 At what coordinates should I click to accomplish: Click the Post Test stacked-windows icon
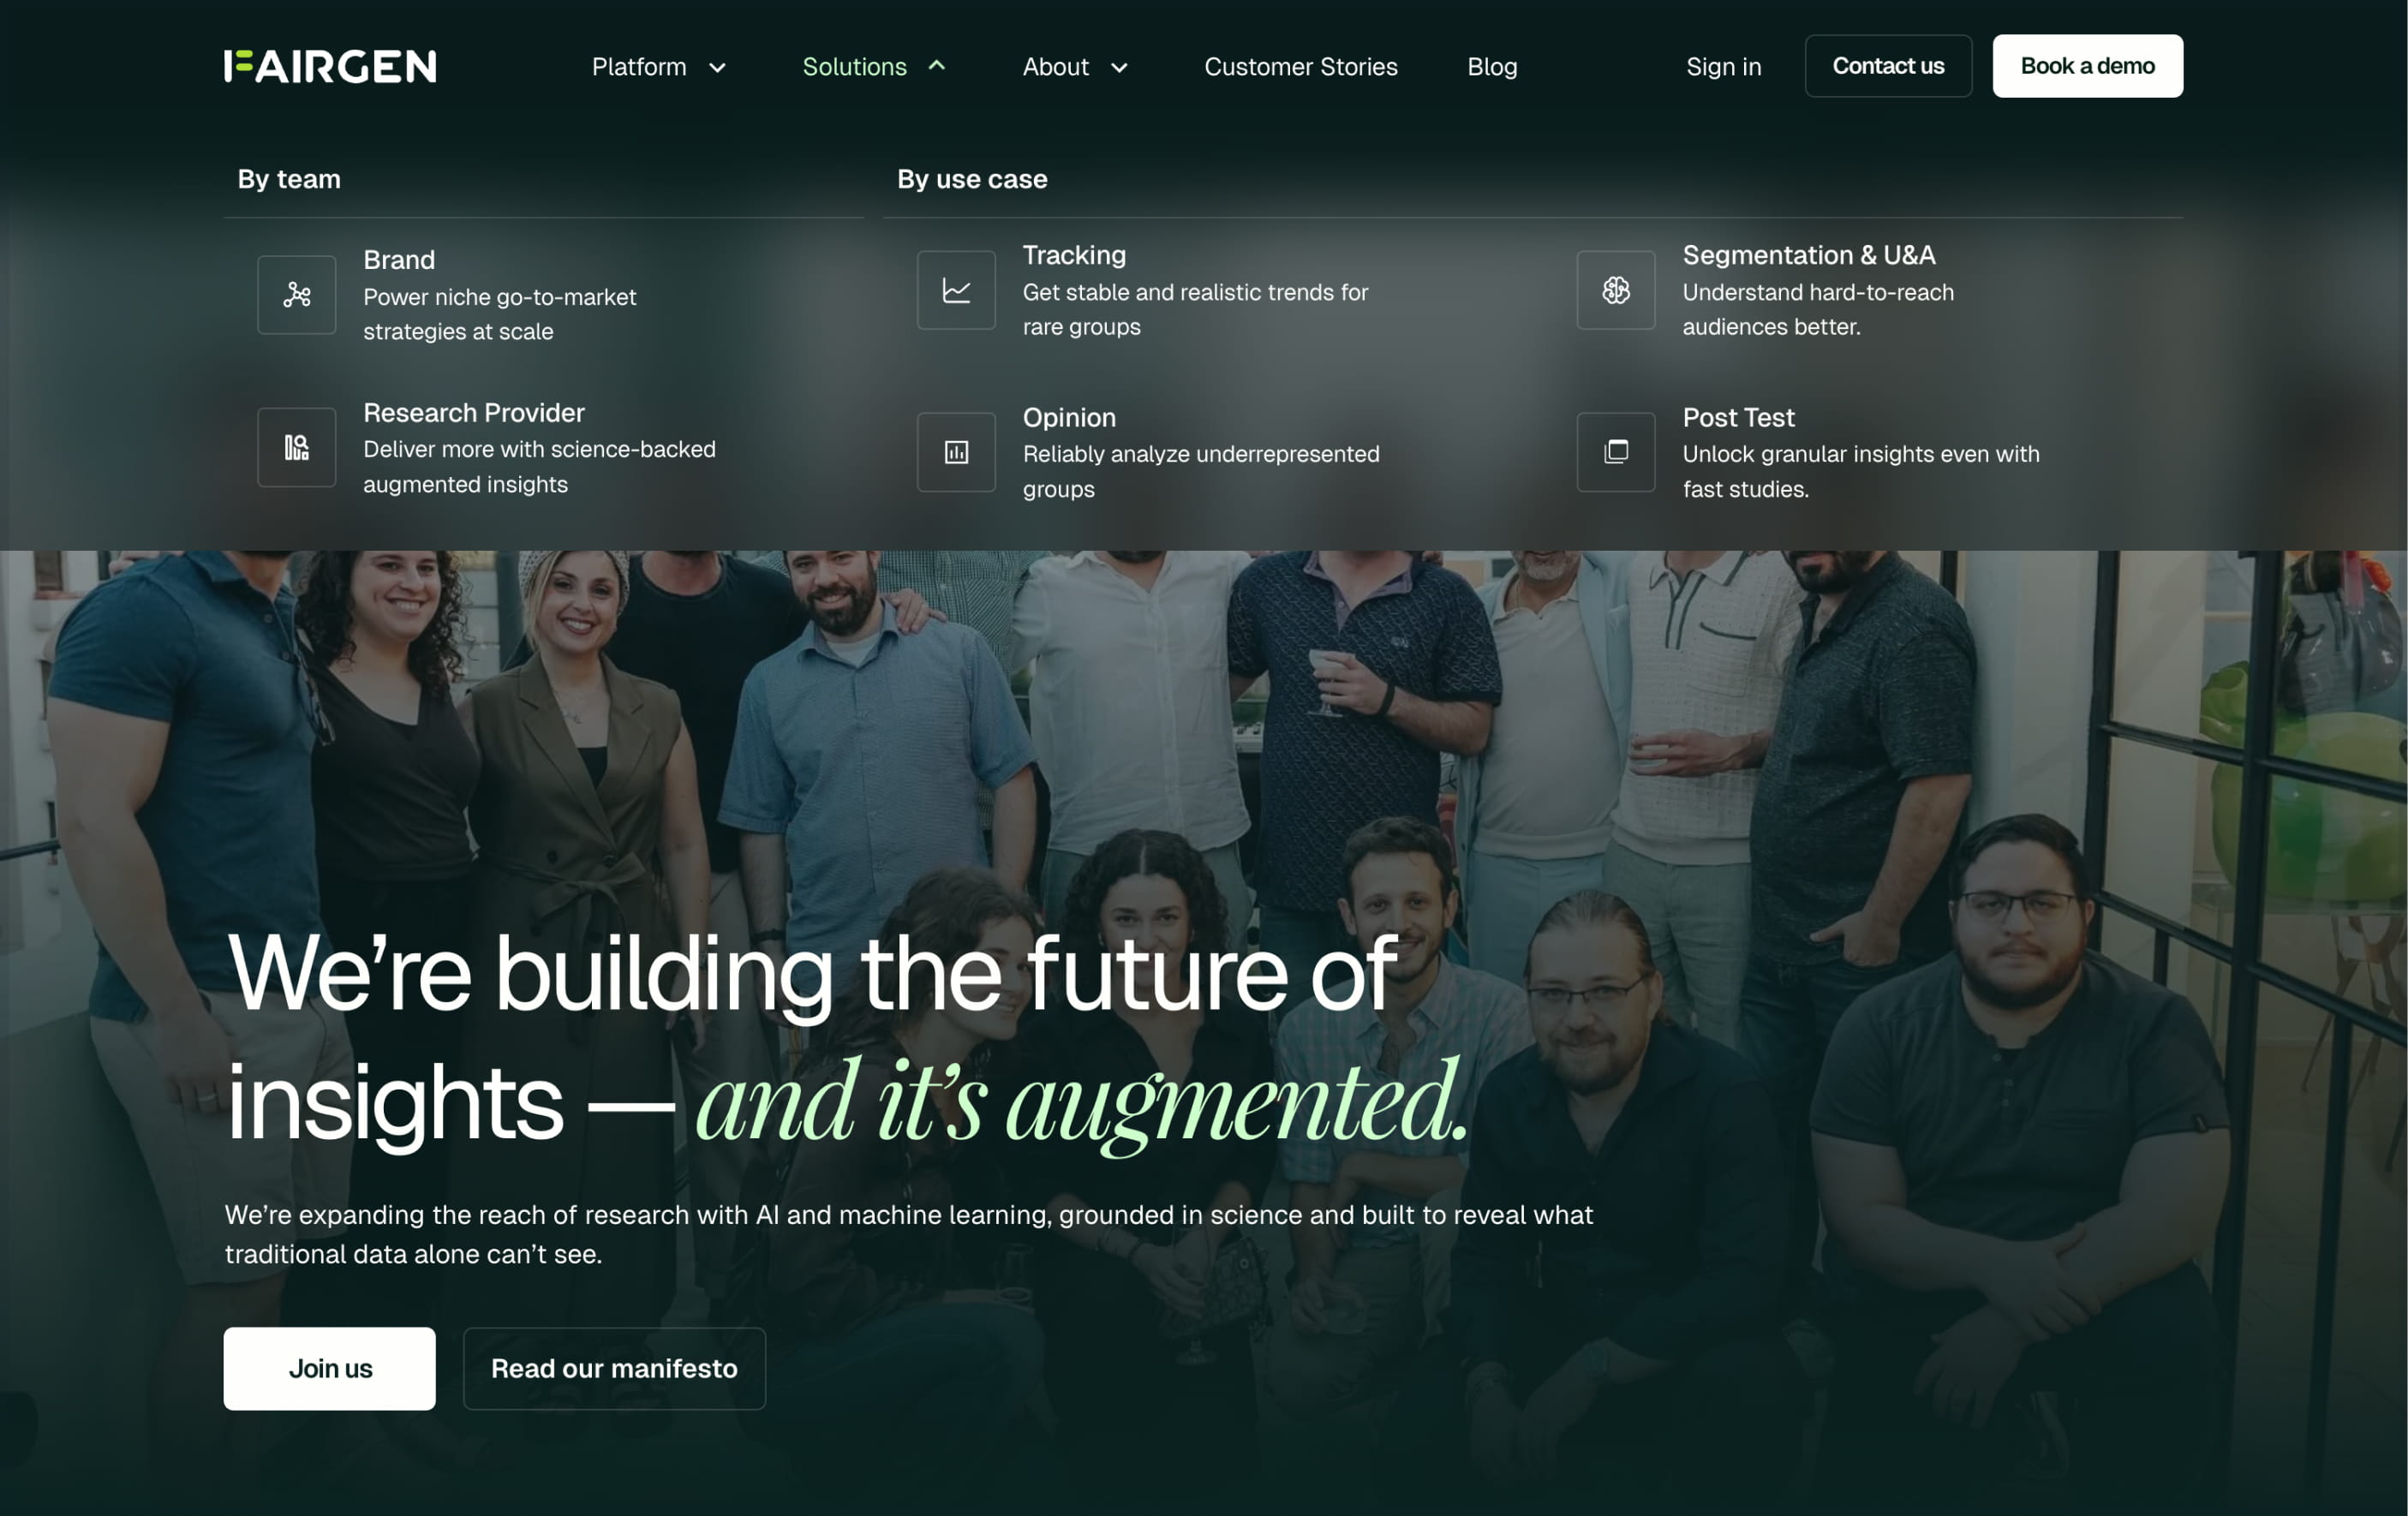[1616, 452]
